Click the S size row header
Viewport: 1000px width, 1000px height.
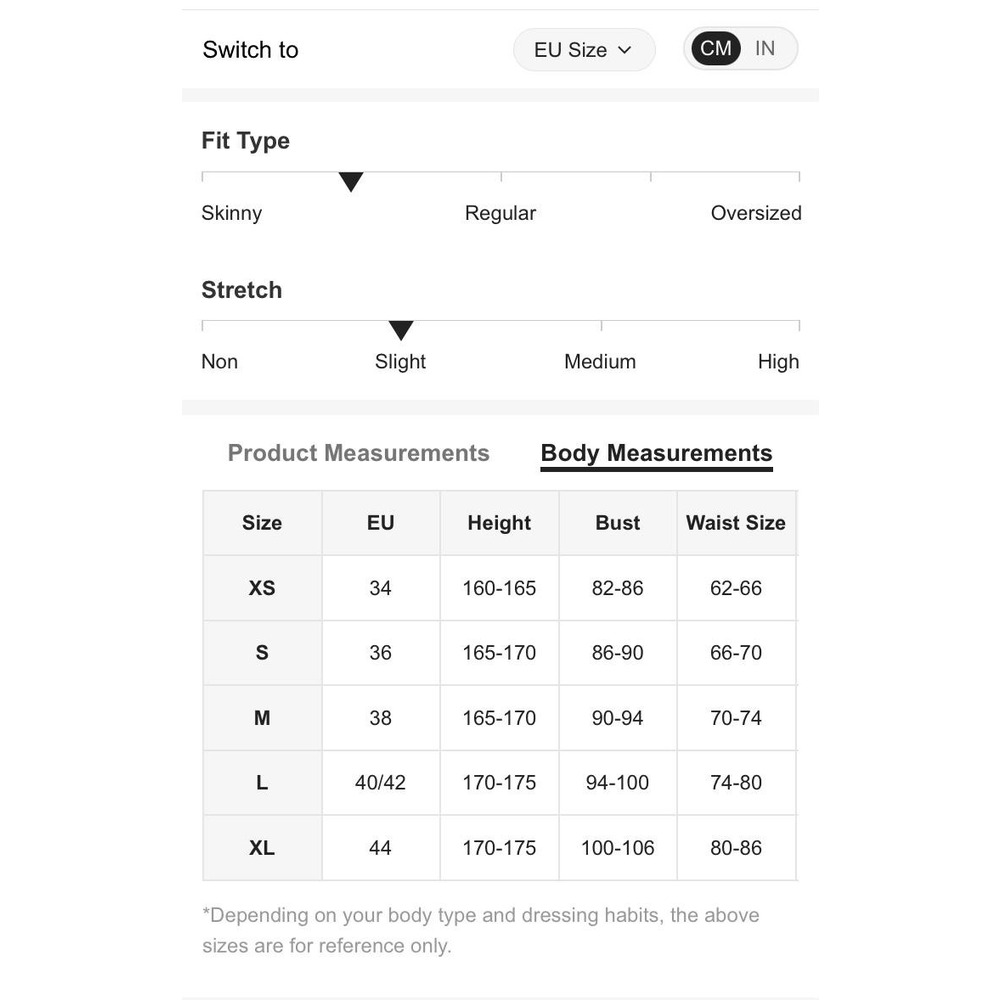tap(262, 653)
